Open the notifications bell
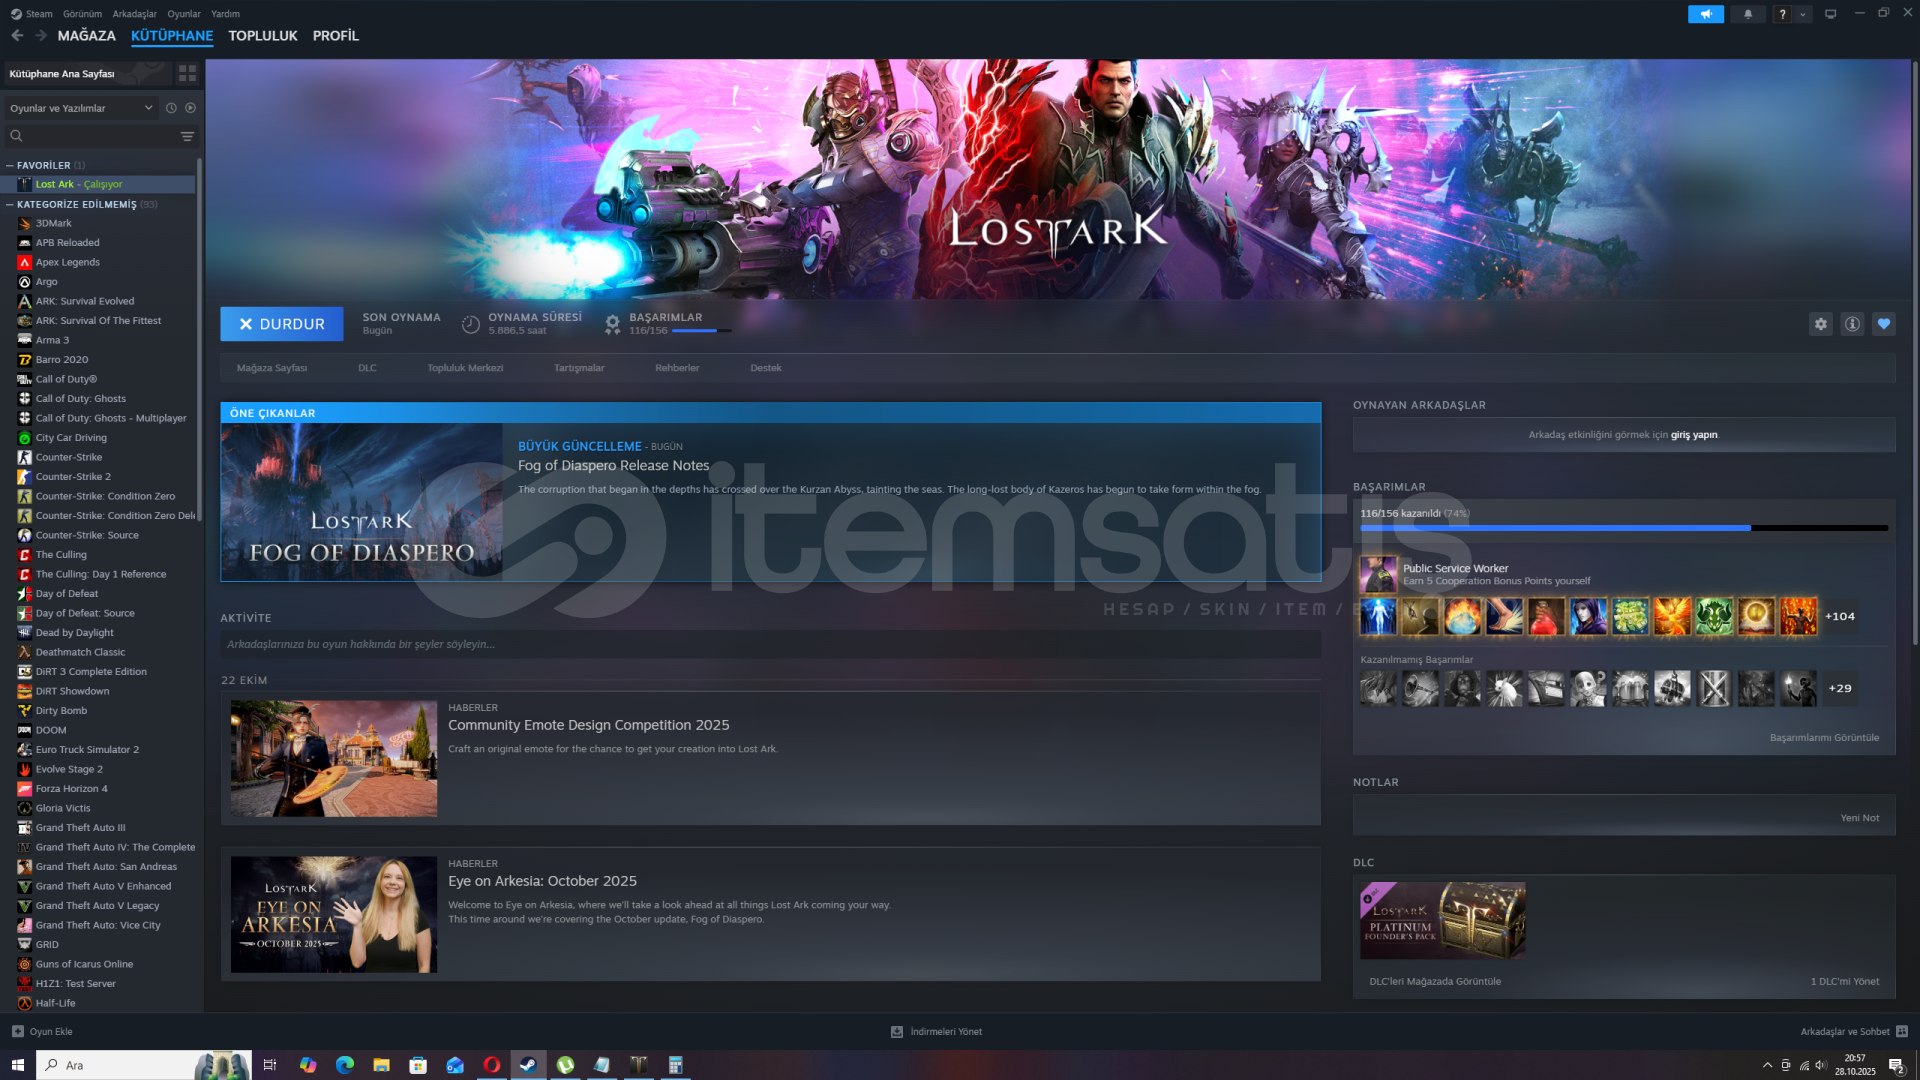Screen dimensions: 1920x1080 (x=1748, y=14)
